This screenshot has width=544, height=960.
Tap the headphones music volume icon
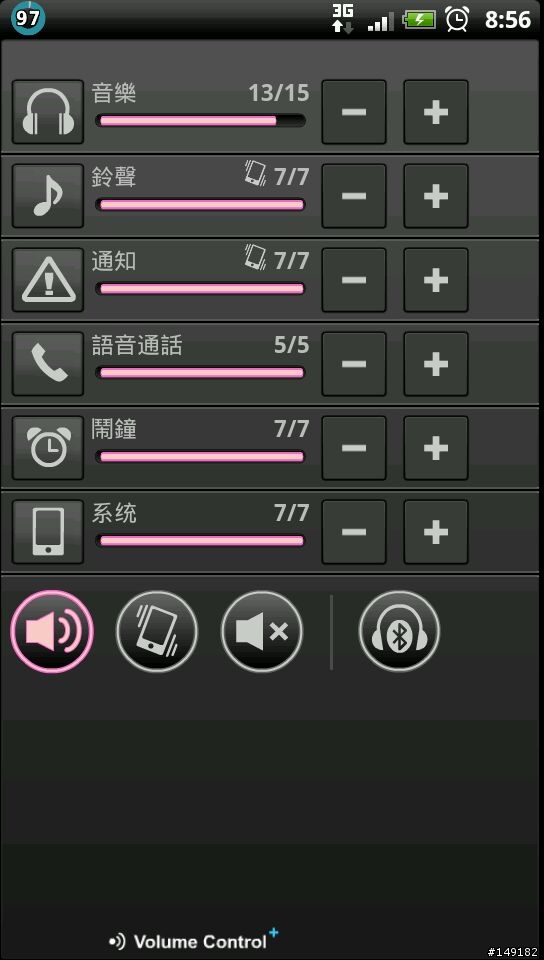[48, 112]
